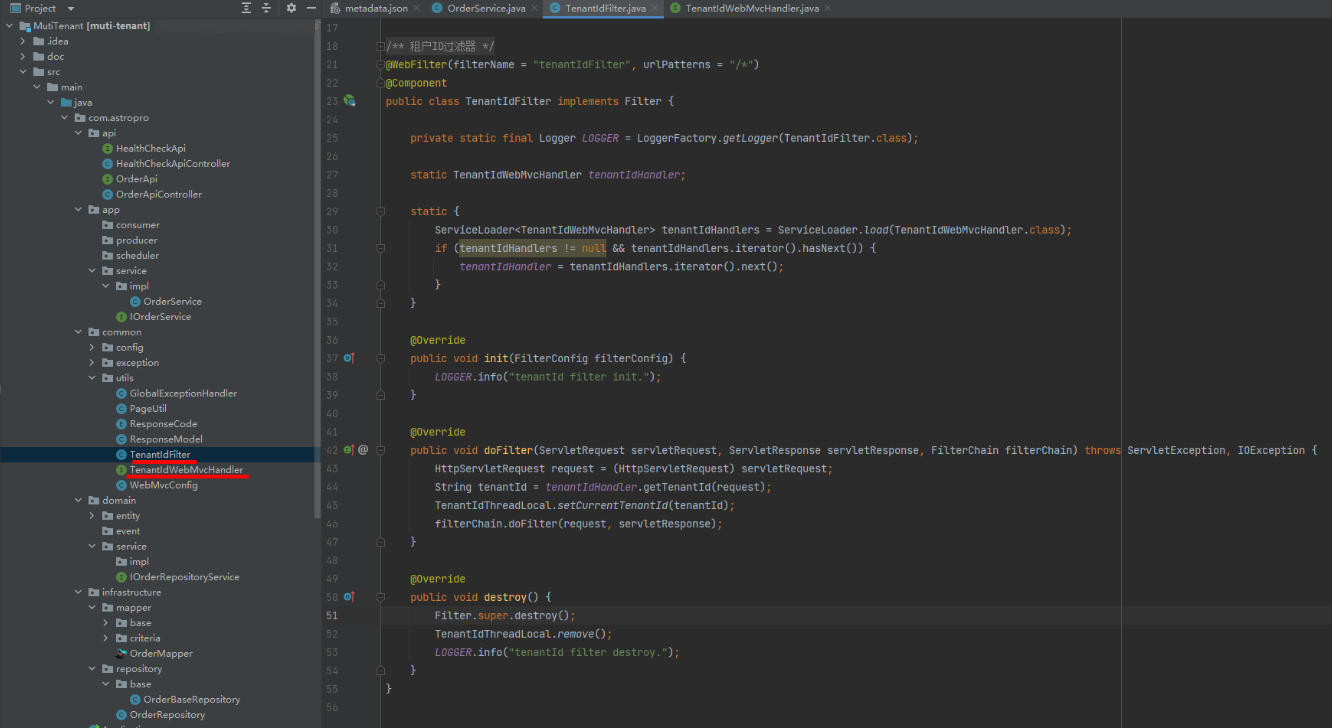Unfold the collapsed doc comment on line 18
This screenshot has height=728, width=1332.
(381, 47)
